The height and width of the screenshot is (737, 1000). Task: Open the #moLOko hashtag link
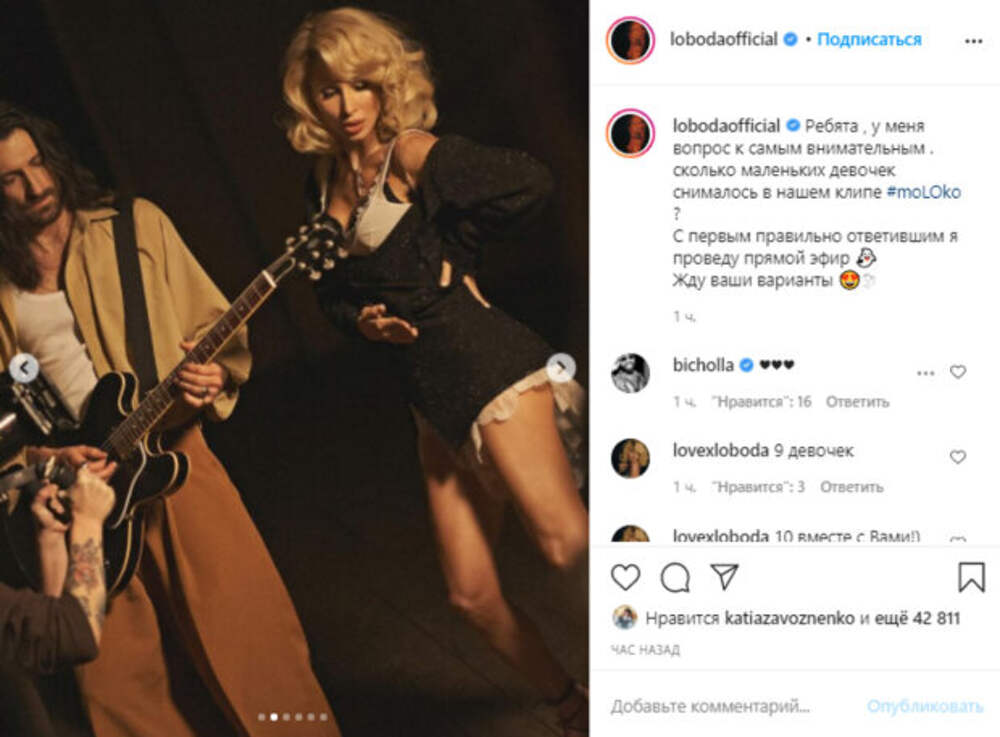(x=922, y=192)
